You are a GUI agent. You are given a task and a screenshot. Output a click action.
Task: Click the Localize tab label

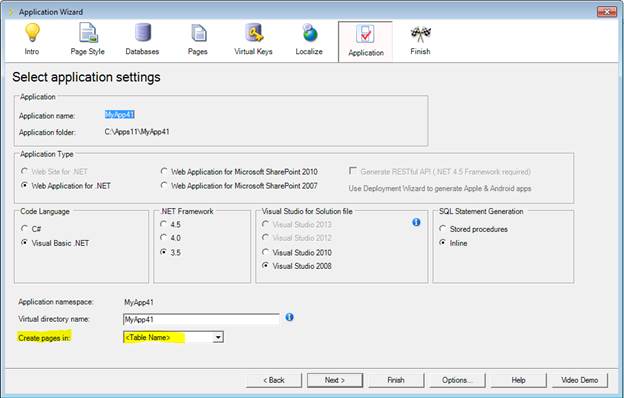309,51
